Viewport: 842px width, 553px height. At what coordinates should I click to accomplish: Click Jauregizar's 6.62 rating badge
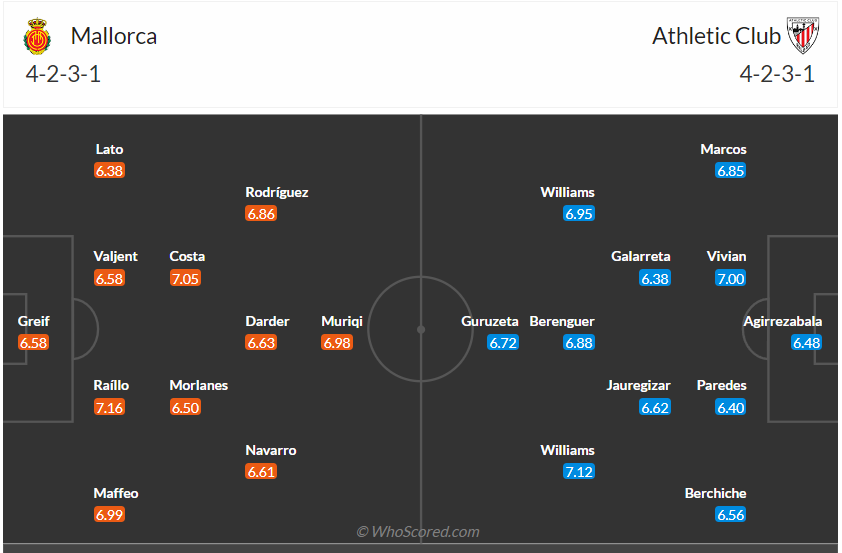pyautogui.click(x=655, y=408)
